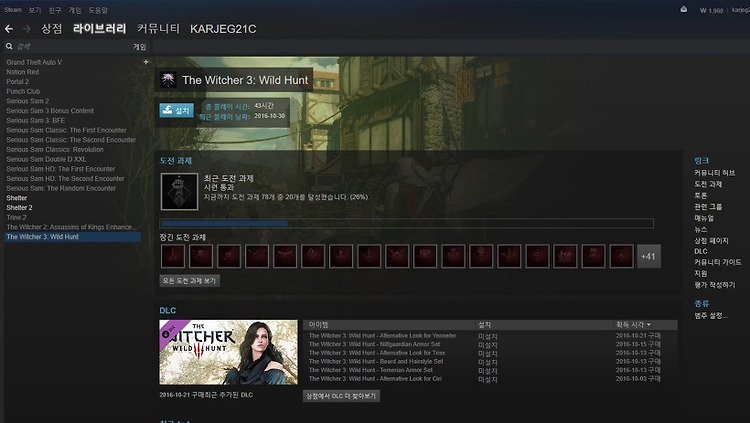
Task: Click the plus icon beside Grand Theft Auto V
Action: tap(146, 62)
